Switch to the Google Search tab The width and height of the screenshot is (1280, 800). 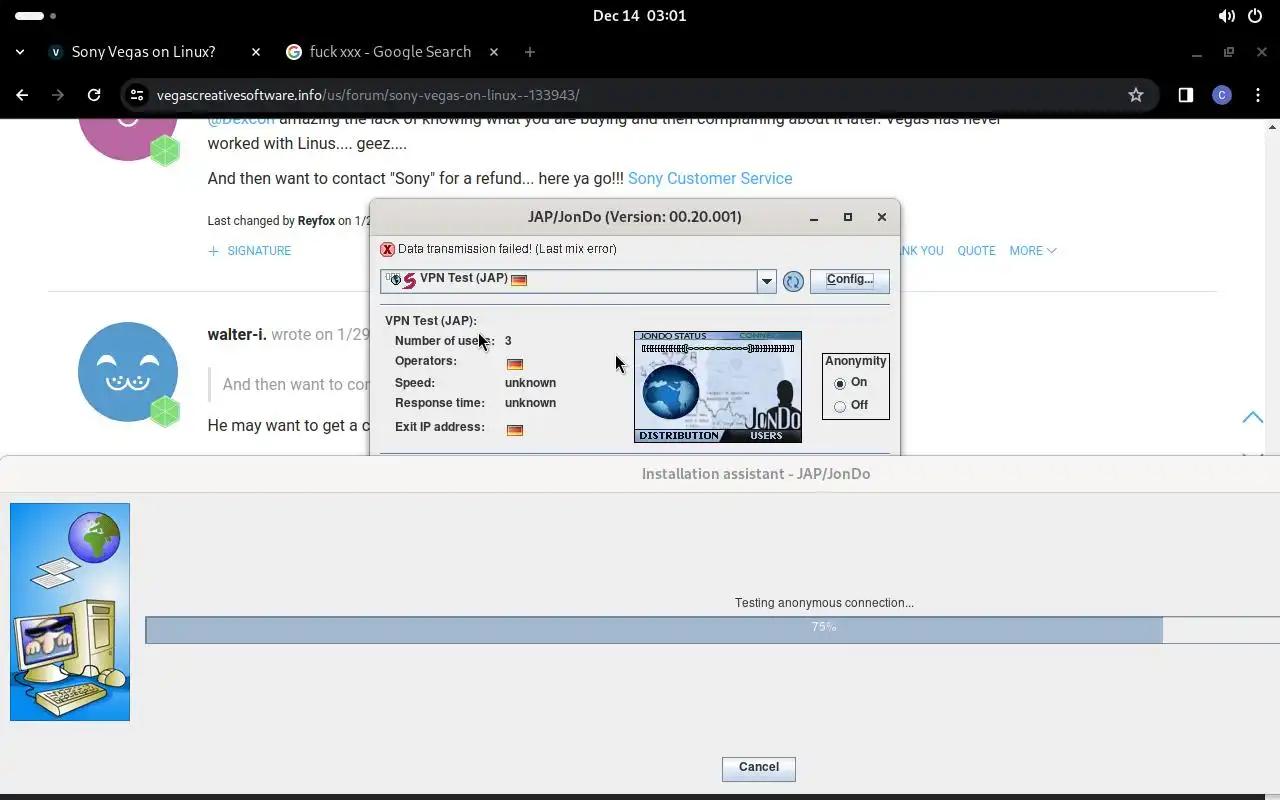tap(390, 52)
